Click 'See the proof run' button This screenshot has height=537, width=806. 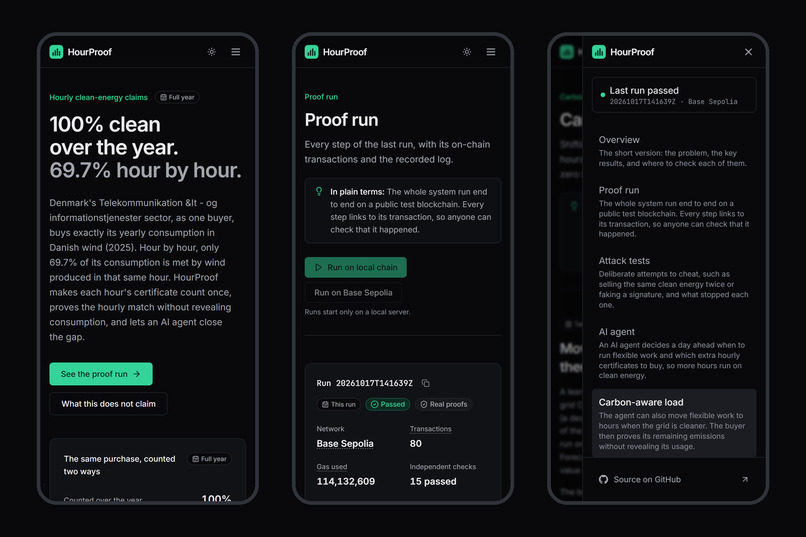point(101,374)
